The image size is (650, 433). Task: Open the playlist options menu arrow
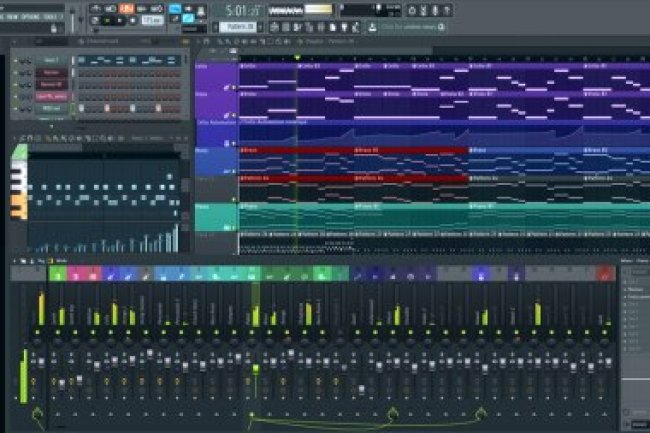point(199,41)
